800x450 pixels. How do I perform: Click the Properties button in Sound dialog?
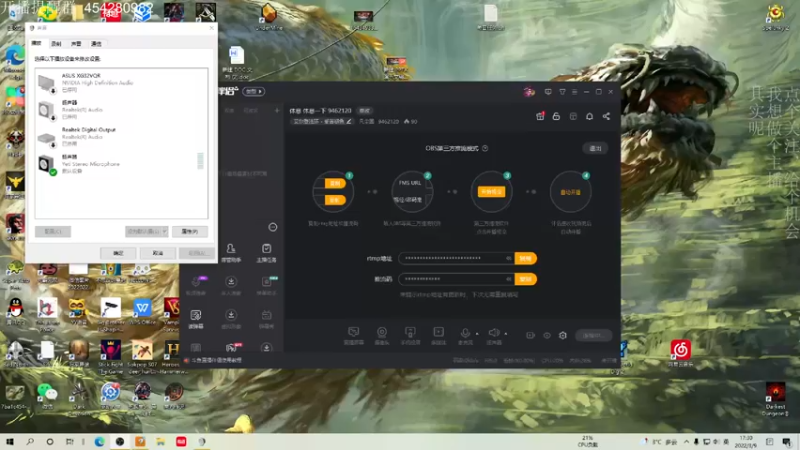(190, 232)
